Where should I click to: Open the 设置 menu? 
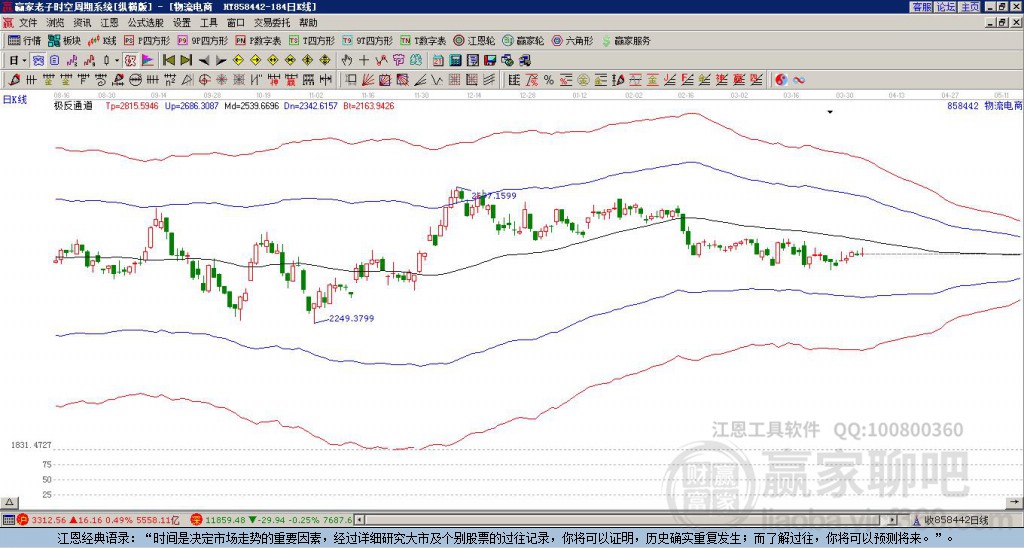(x=182, y=23)
